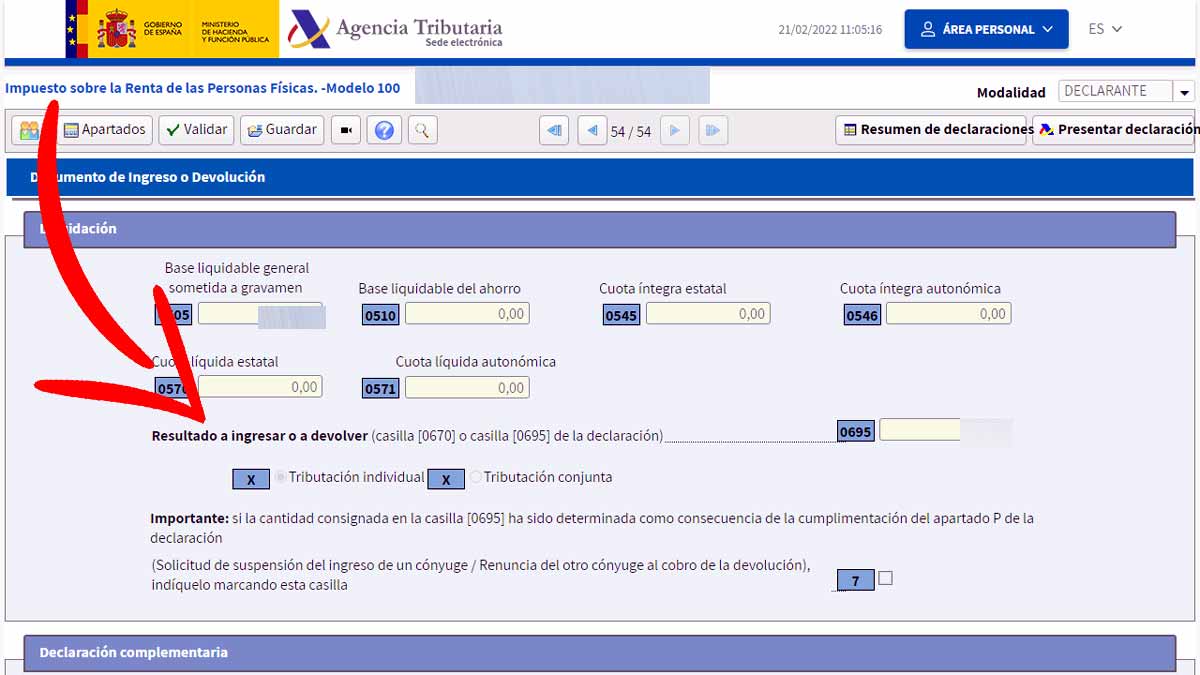This screenshot has height=675, width=1200.
Task: Open Resumen de declaraciones
Action: 931,130
